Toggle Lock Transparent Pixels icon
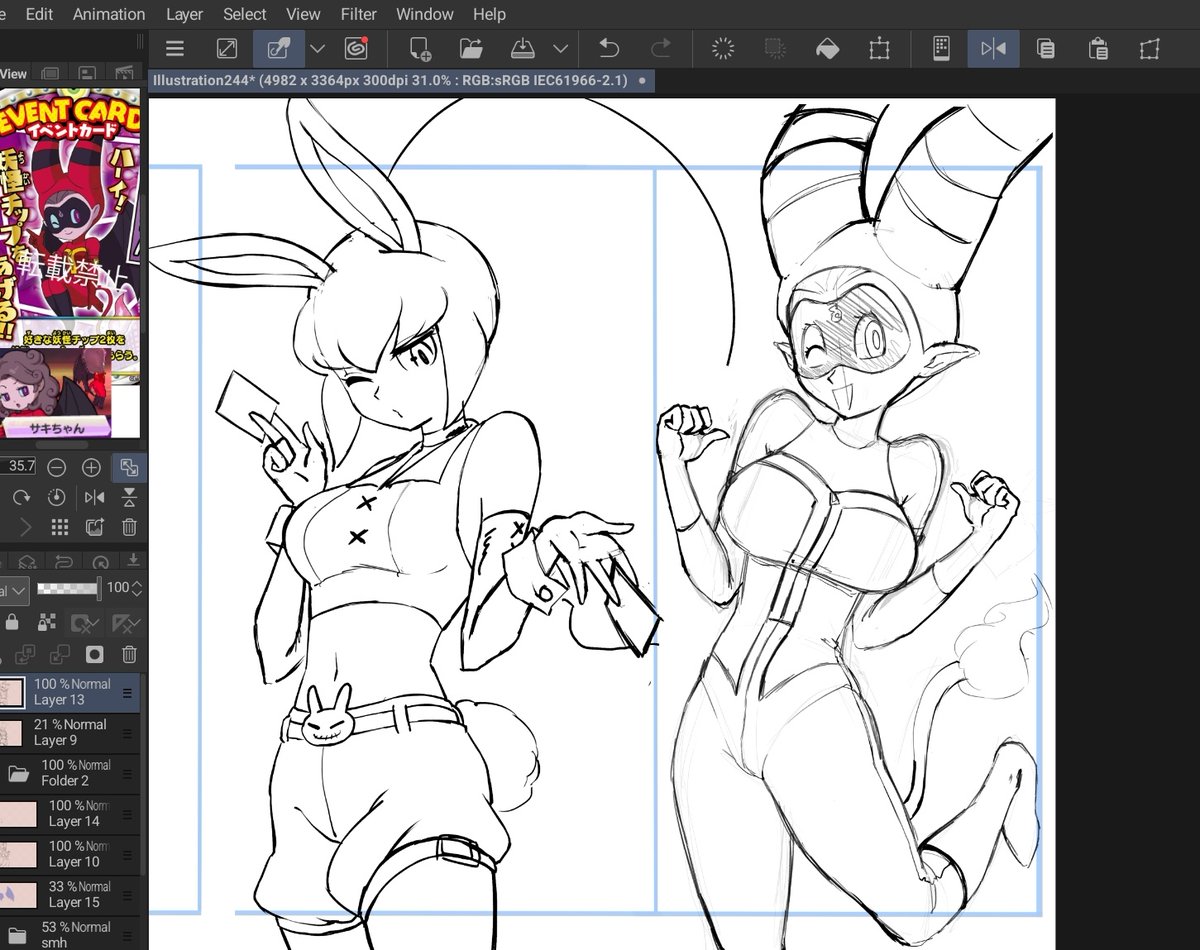The width and height of the screenshot is (1200, 950). point(46,623)
